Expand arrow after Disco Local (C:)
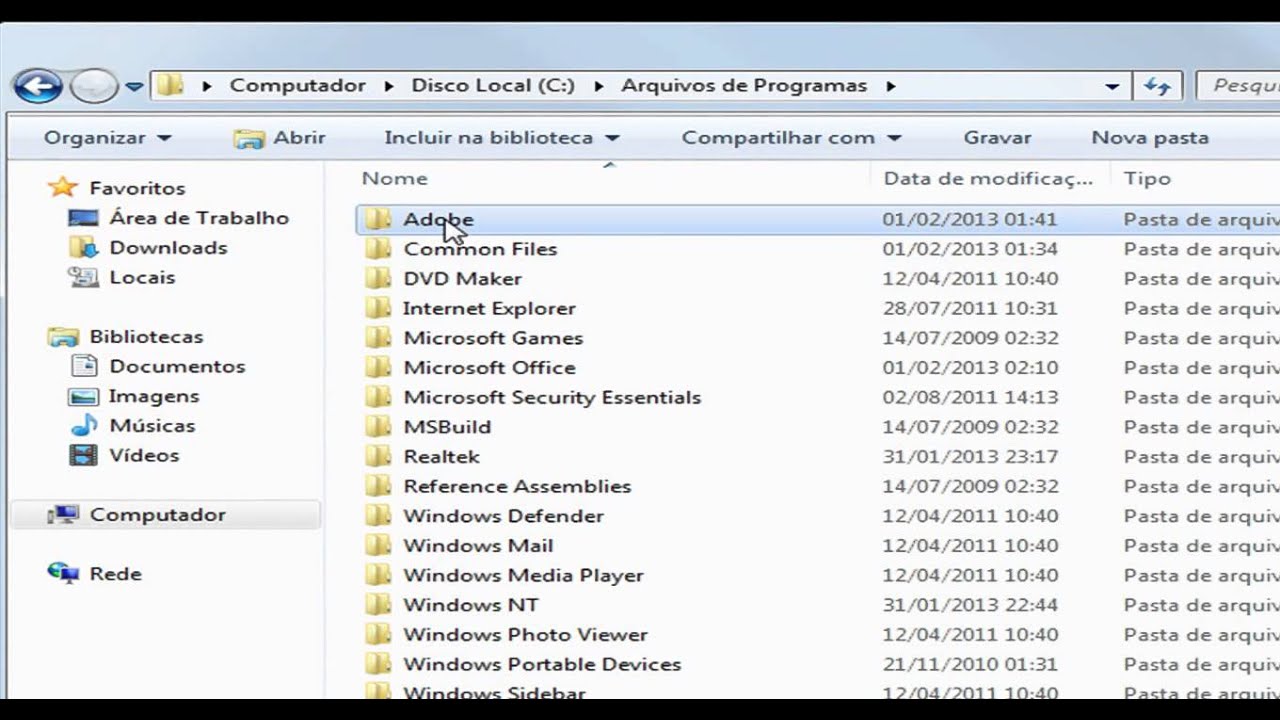 598,86
